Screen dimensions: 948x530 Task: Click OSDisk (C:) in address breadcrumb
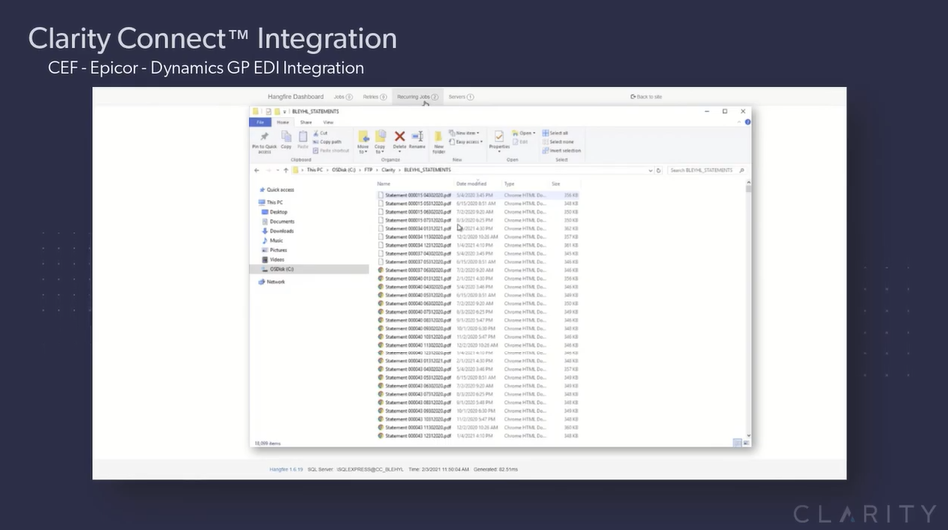[343, 170]
